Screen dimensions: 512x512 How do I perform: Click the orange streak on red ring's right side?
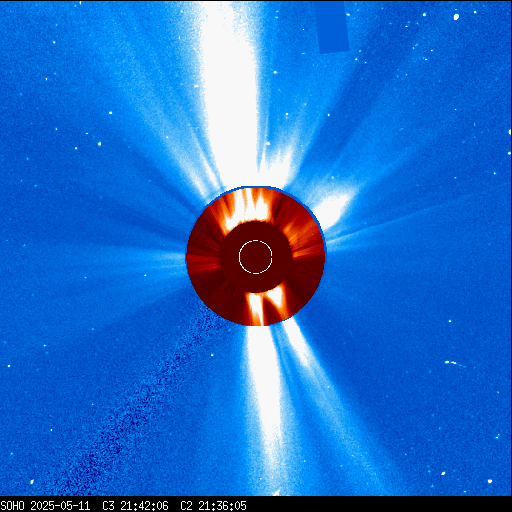tap(307, 251)
